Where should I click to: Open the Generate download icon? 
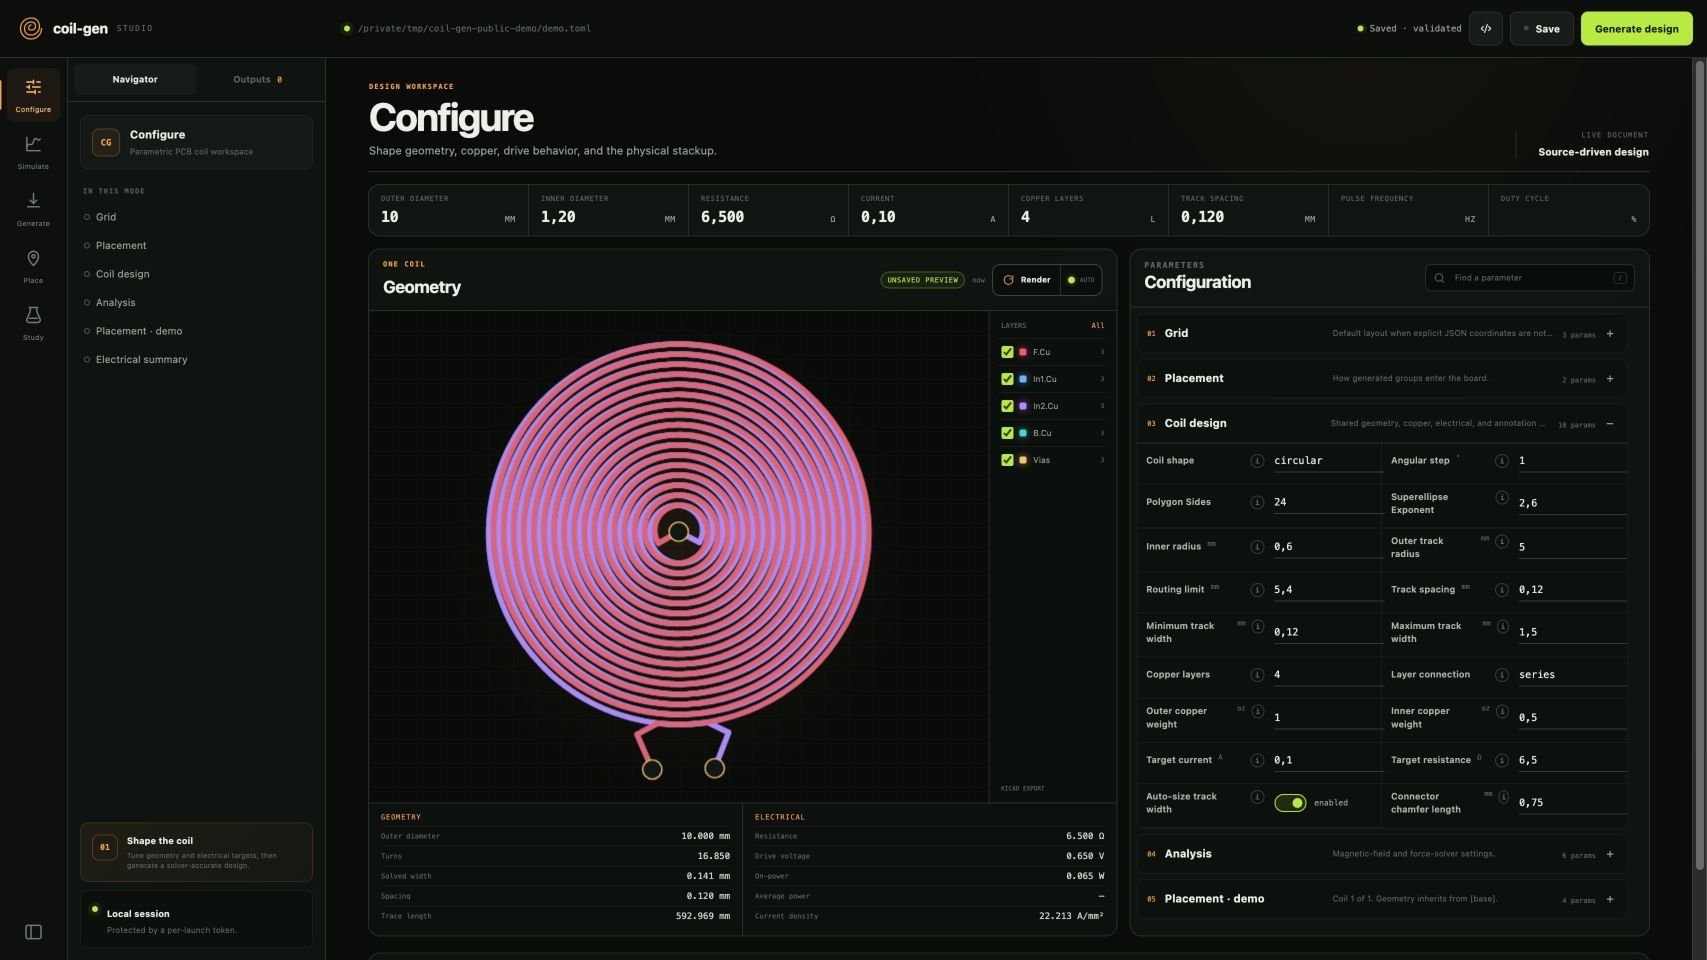(33, 208)
